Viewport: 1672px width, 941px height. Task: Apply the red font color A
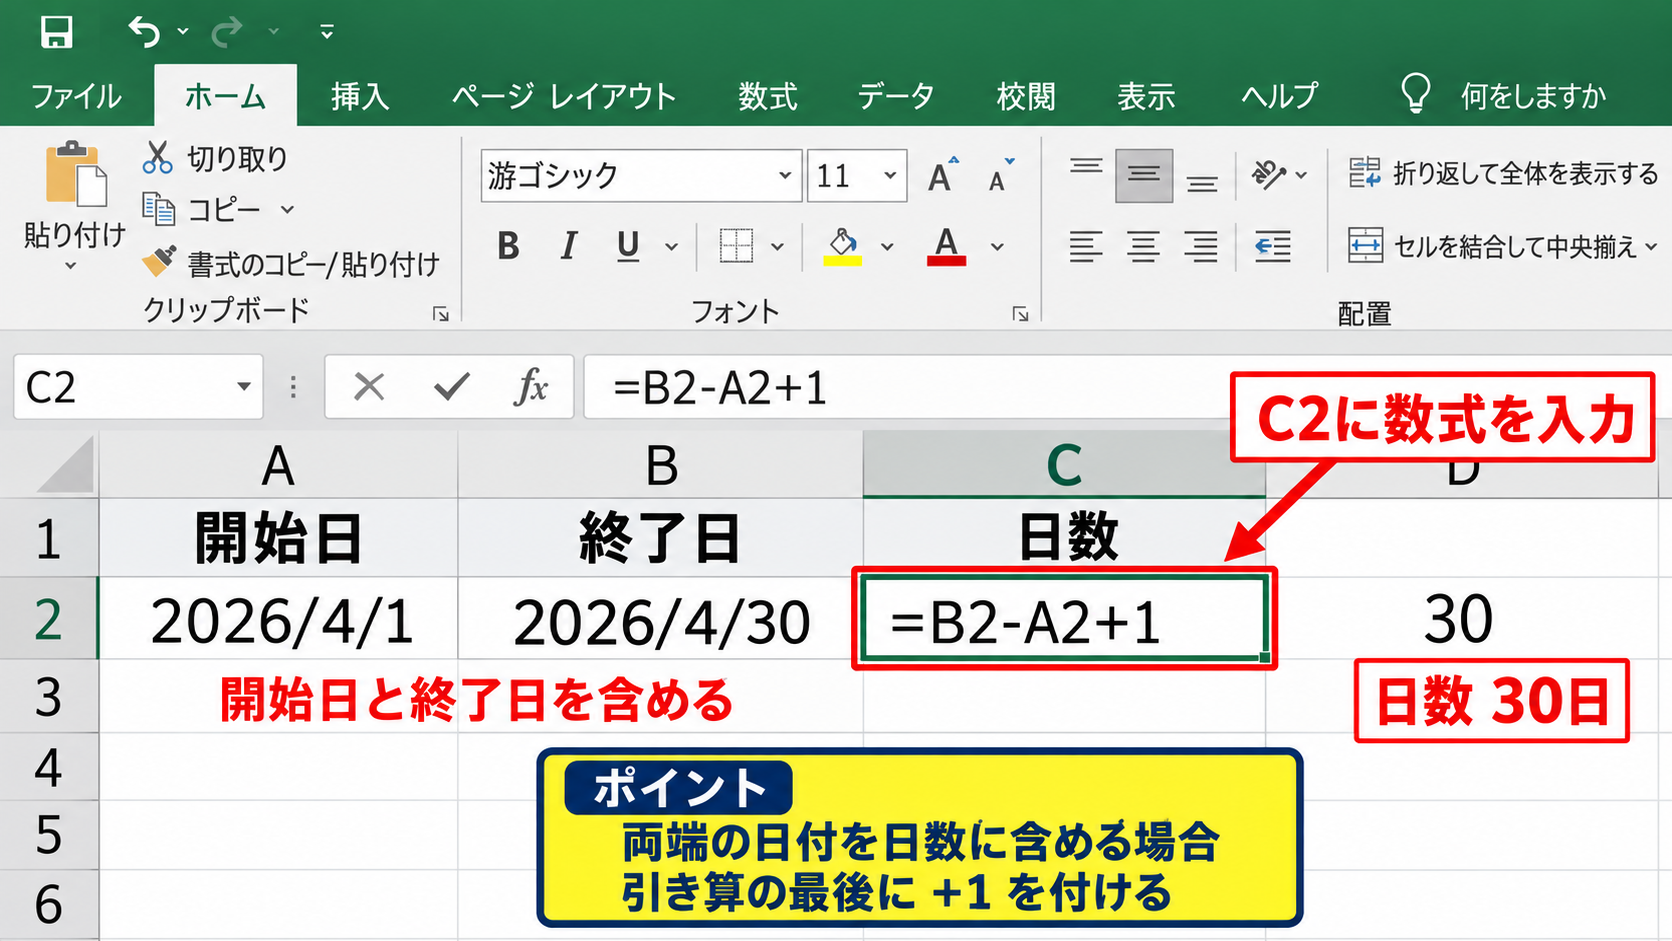point(946,246)
